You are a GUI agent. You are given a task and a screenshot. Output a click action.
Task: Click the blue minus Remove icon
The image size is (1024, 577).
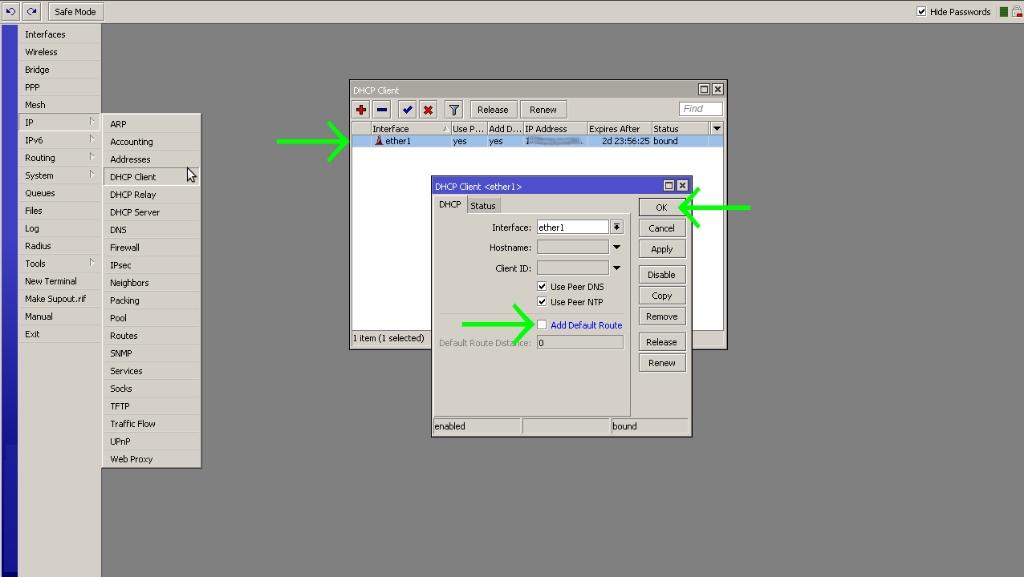point(382,110)
